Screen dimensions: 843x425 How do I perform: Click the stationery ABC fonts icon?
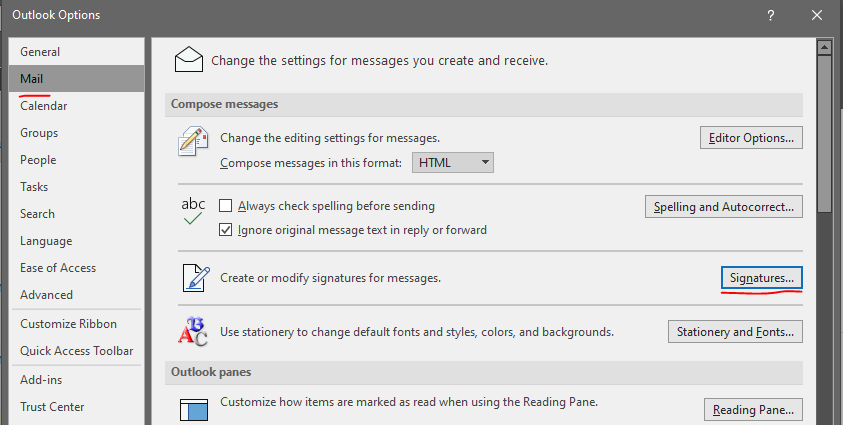pos(193,331)
